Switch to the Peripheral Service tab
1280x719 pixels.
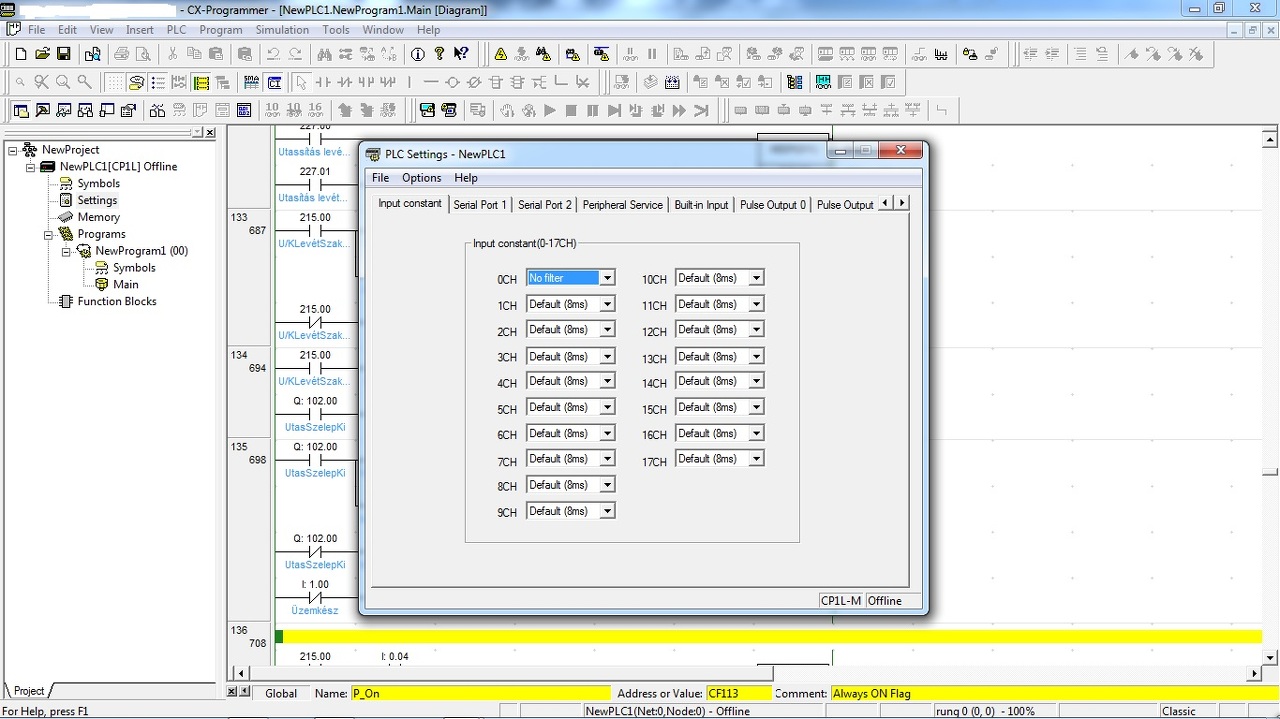pyautogui.click(x=622, y=205)
